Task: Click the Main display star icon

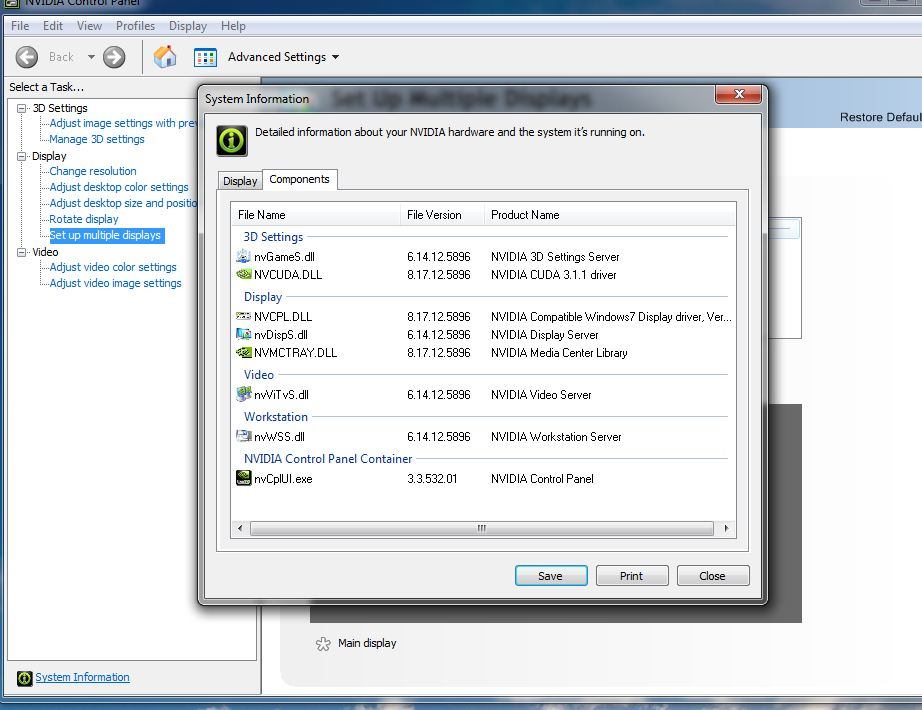Action: click(x=323, y=644)
